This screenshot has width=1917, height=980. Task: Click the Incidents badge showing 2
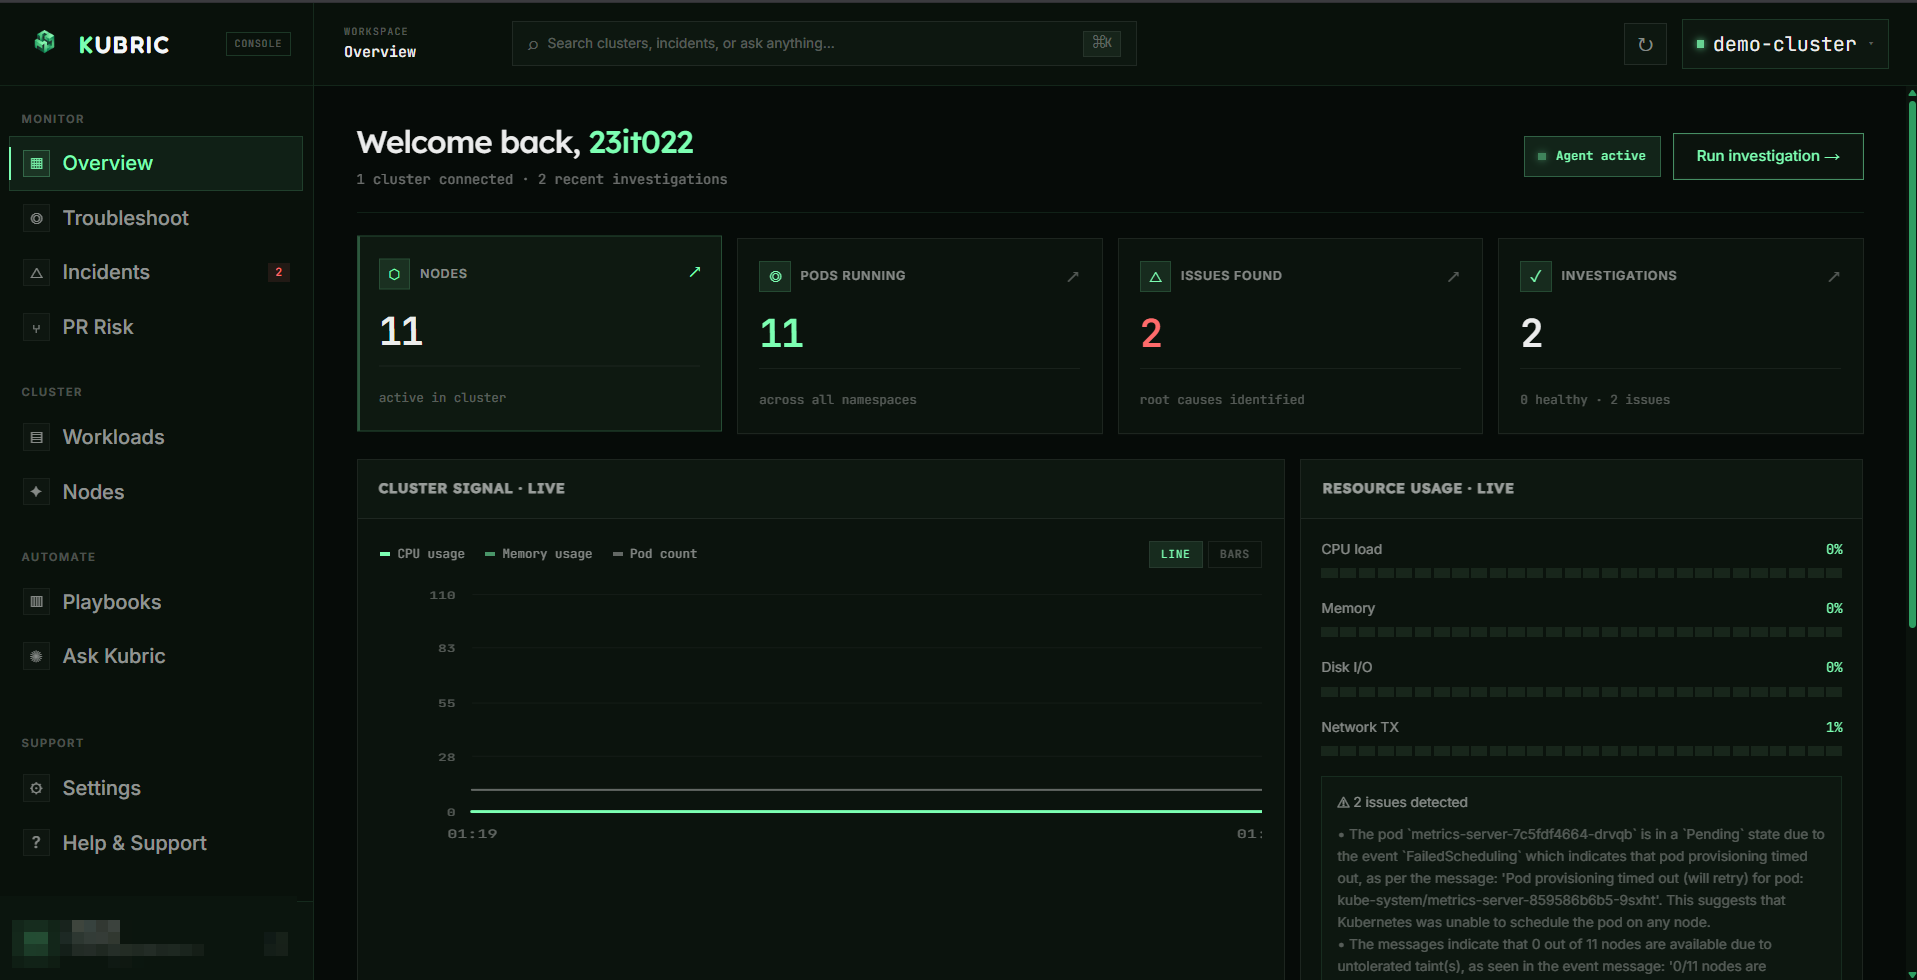(279, 272)
